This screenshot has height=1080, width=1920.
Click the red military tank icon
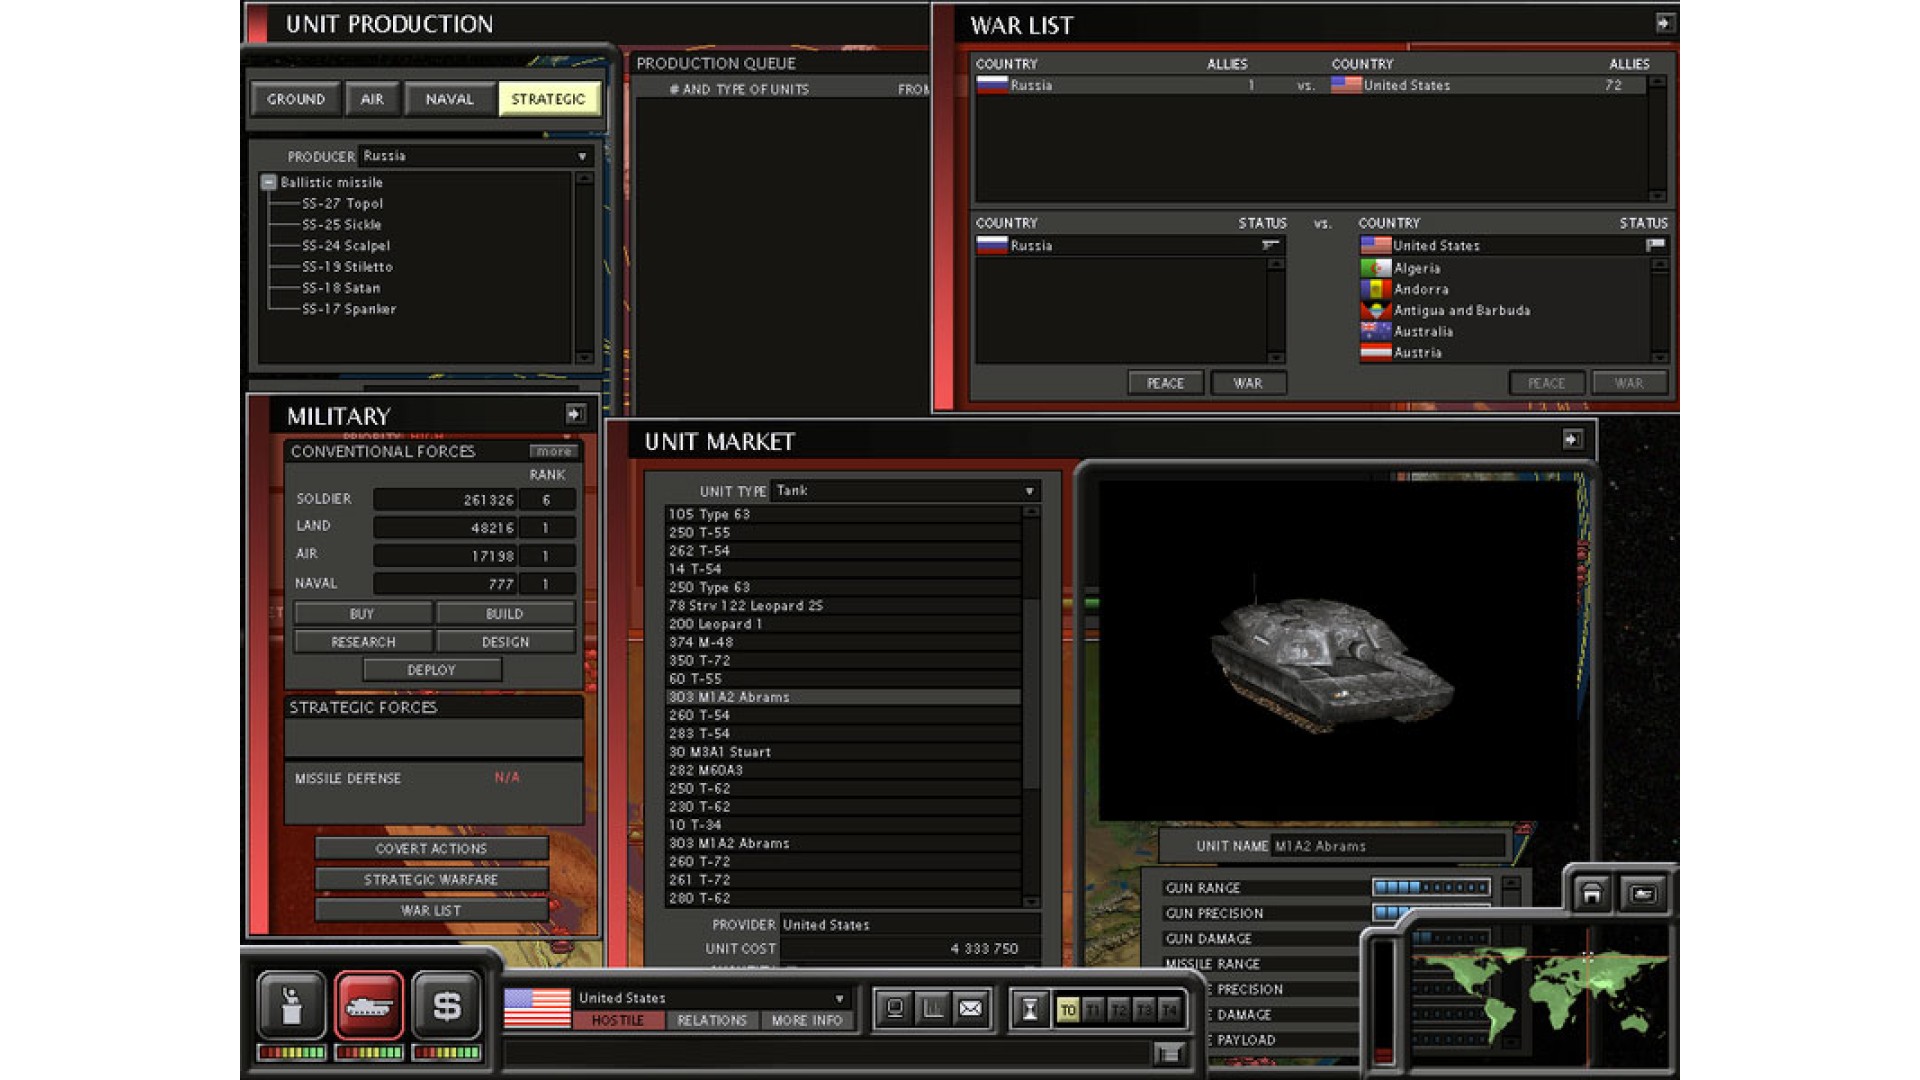click(x=369, y=1005)
